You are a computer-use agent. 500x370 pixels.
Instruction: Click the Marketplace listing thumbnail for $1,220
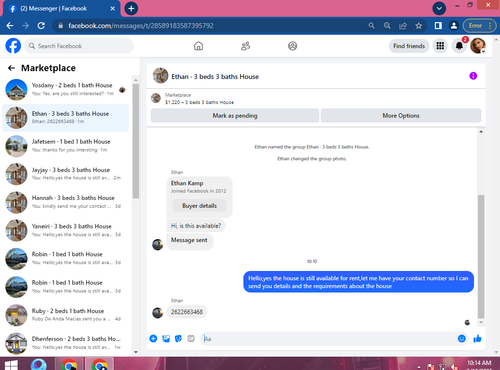(156, 98)
